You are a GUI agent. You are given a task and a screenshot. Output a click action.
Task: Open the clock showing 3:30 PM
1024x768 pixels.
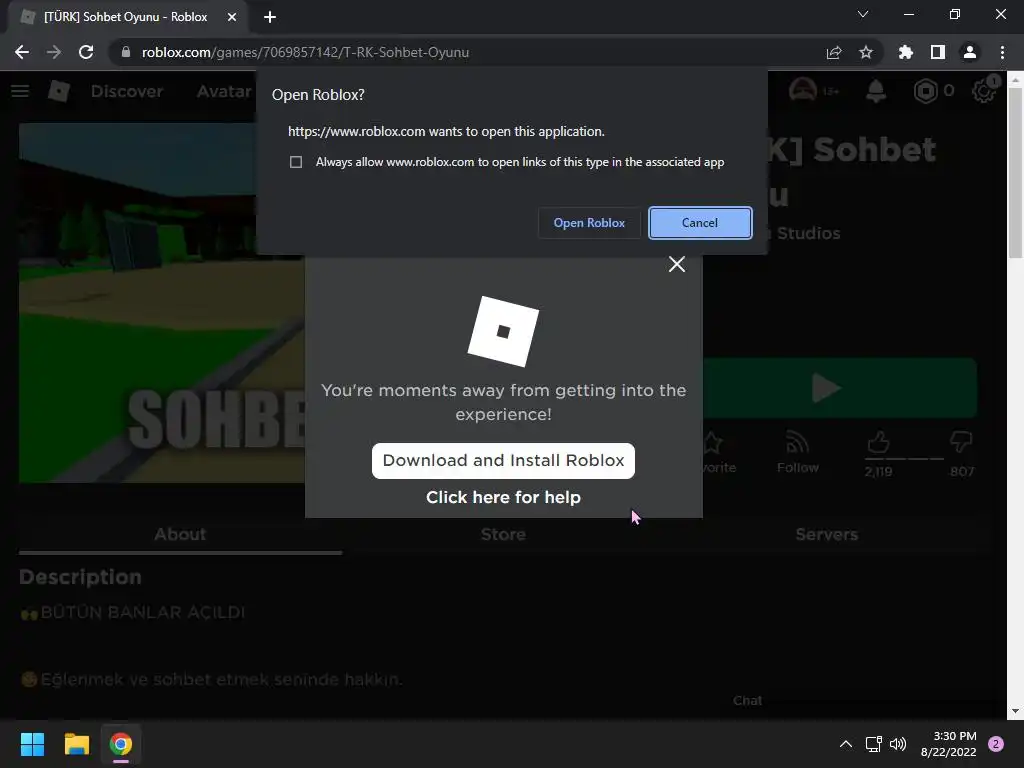coord(948,744)
